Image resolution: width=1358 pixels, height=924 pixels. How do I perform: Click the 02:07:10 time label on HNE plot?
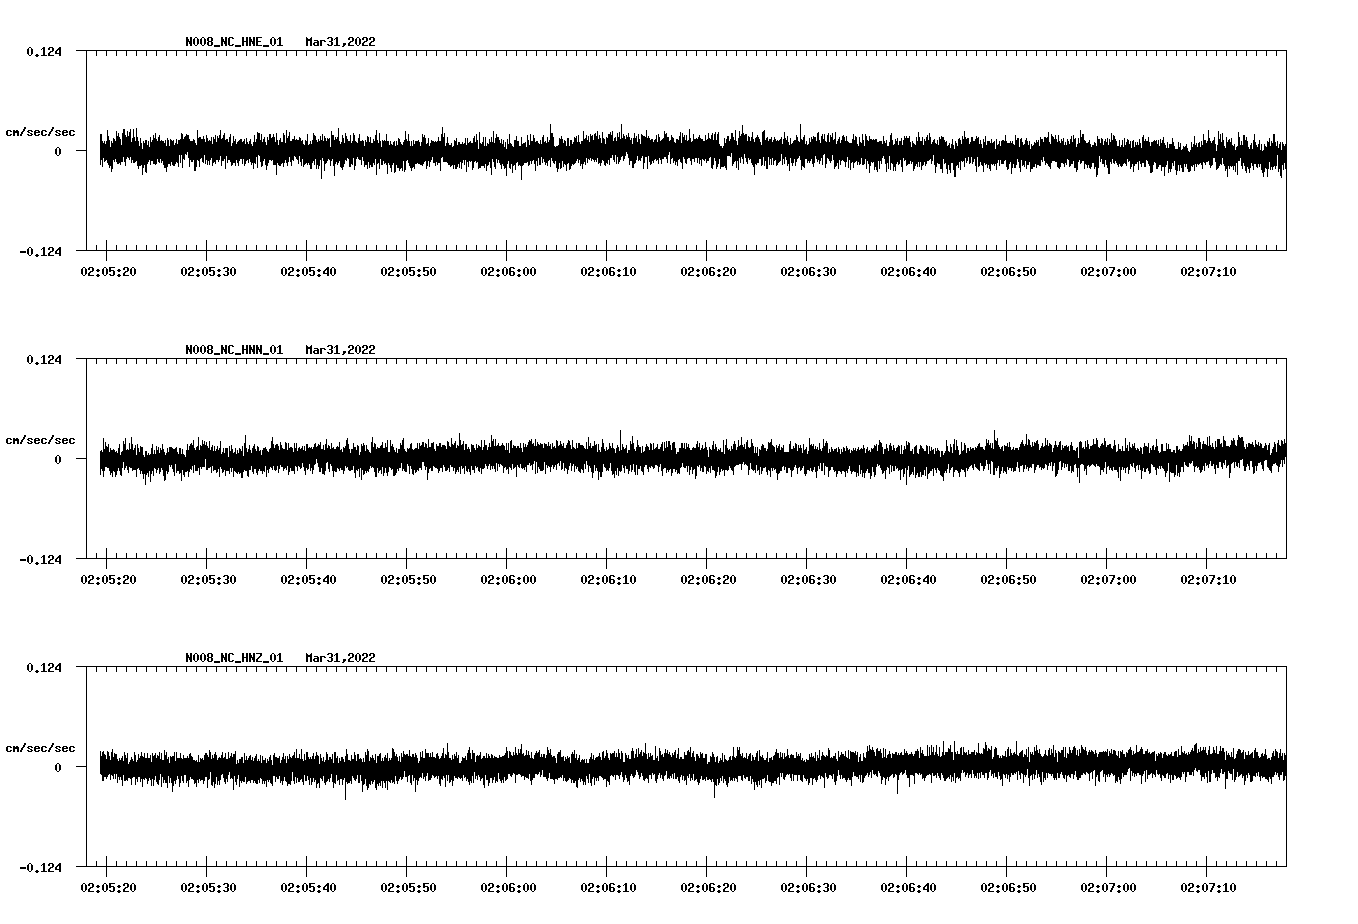(x=1208, y=272)
